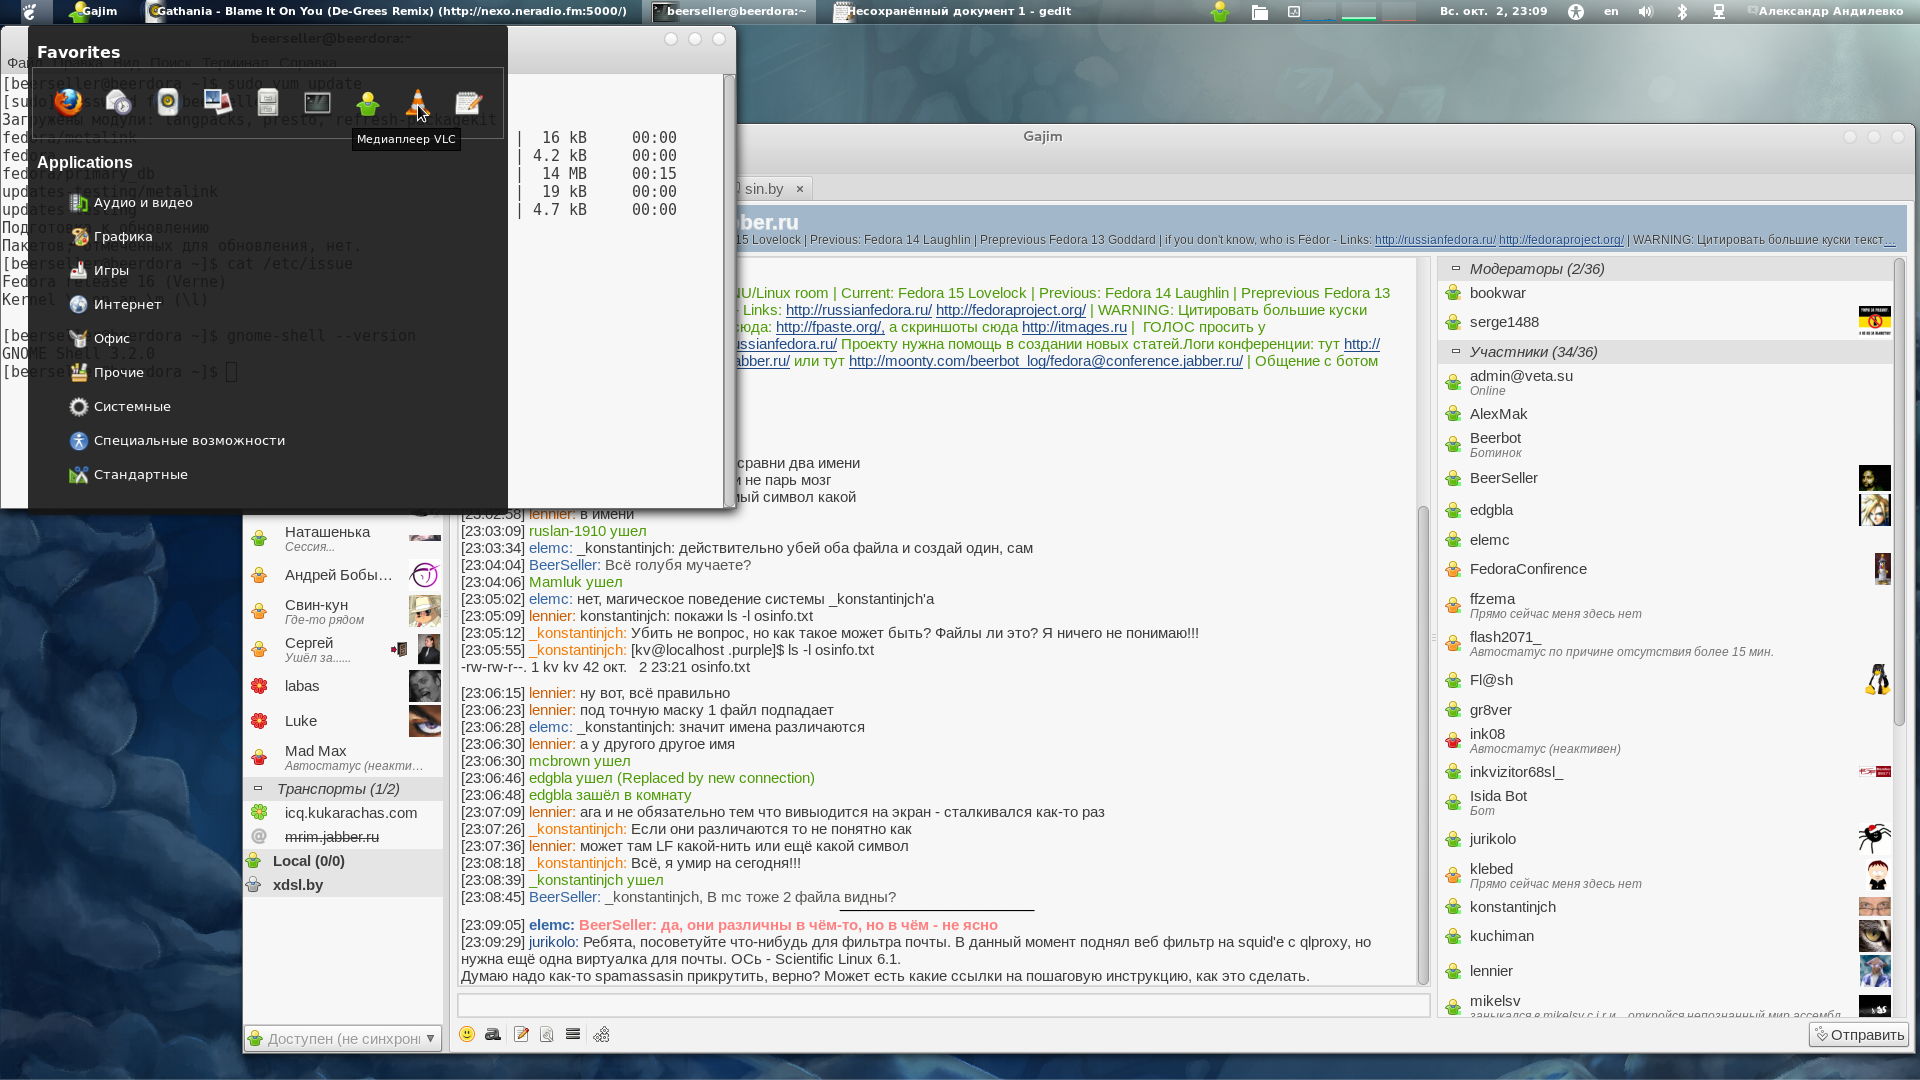1920x1080 pixels.
Task: Open gedit text editor favorite
Action: pyautogui.click(x=468, y=102)
